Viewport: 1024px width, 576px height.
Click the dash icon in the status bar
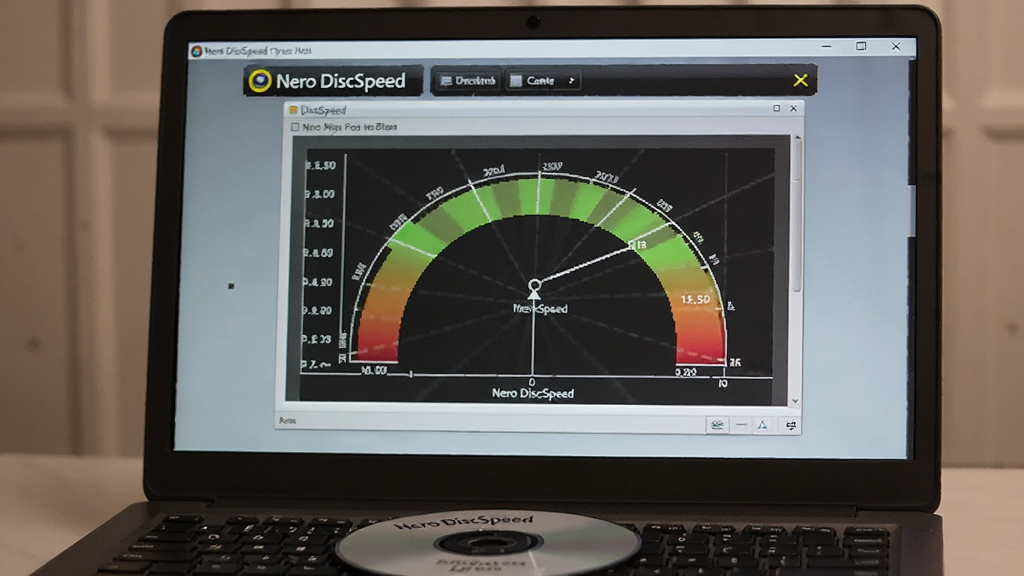click(741, 425)
